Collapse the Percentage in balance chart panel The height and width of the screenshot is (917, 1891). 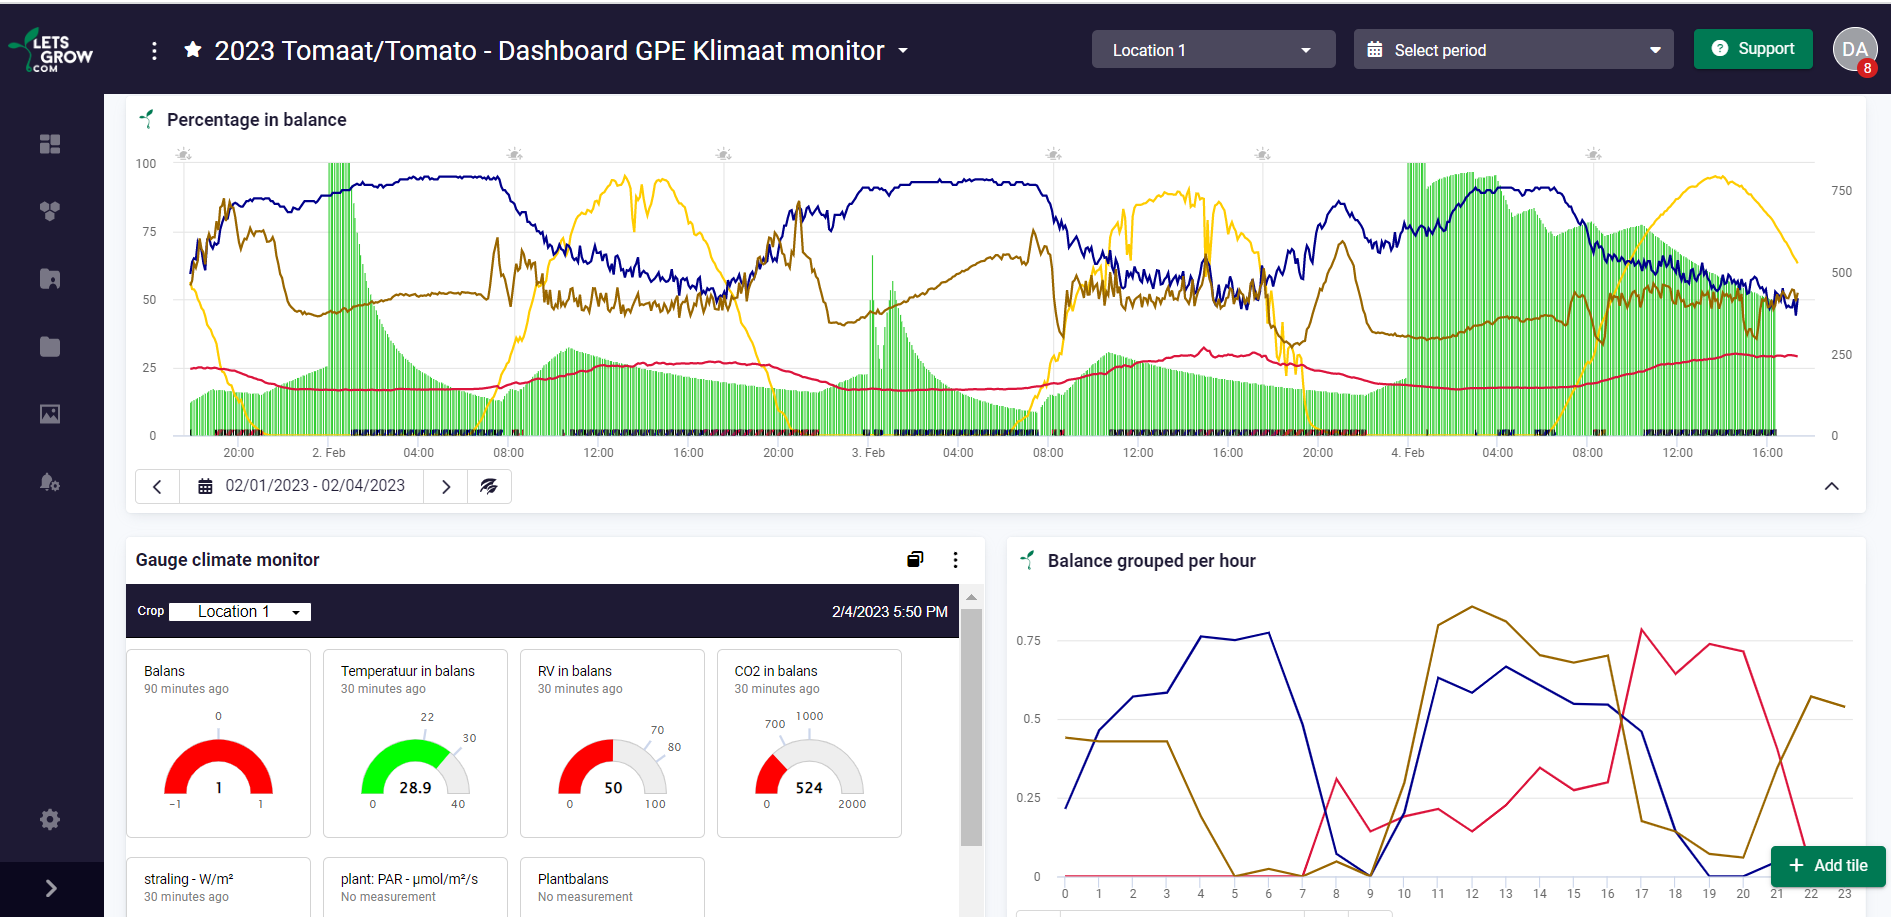[x=1831, y=486]
